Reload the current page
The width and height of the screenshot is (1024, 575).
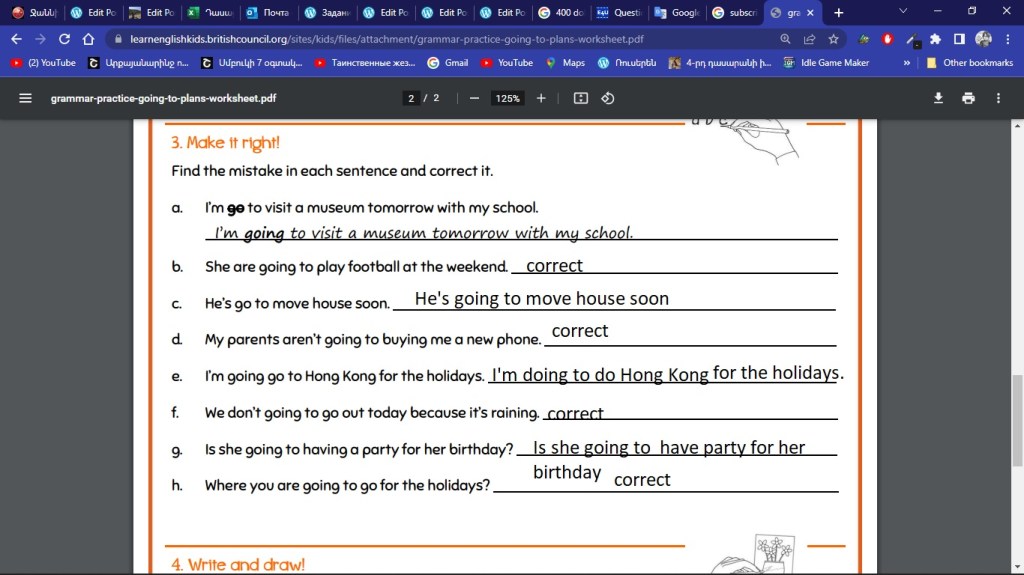coord(65,39)
